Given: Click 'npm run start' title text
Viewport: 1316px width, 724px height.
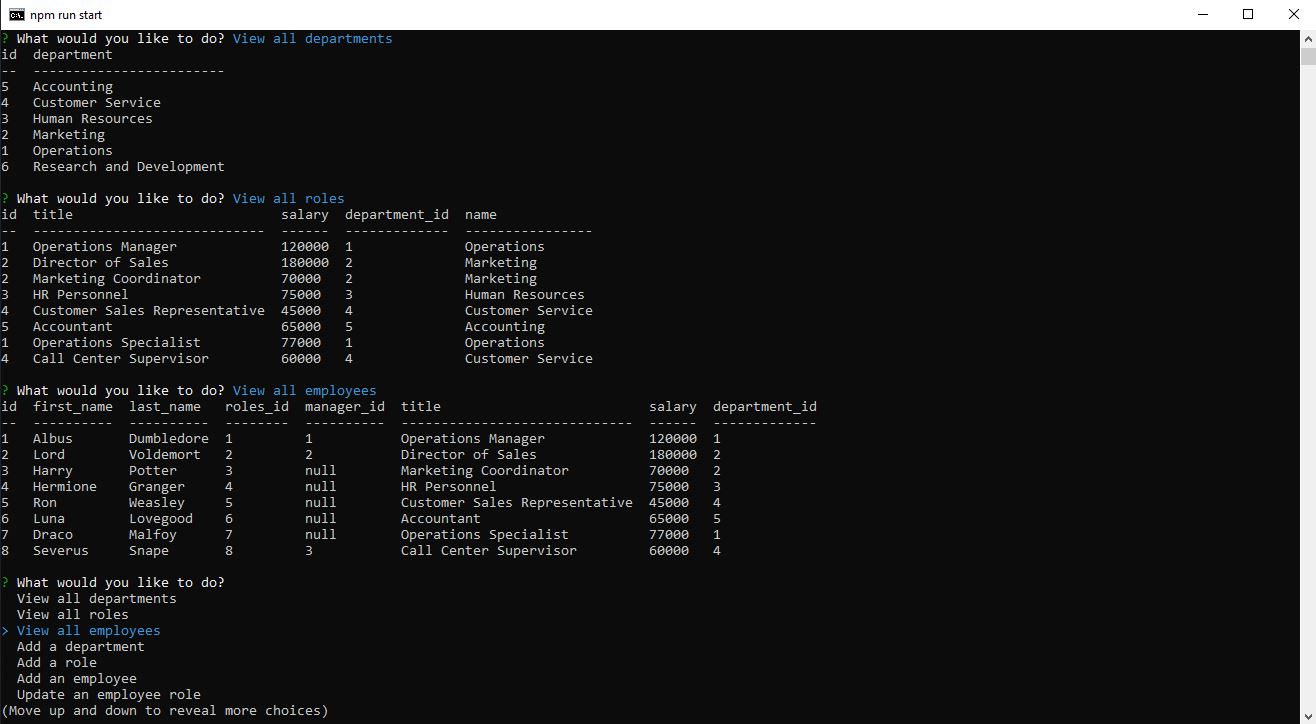Looking at the screenshot, I should [66, 15].
